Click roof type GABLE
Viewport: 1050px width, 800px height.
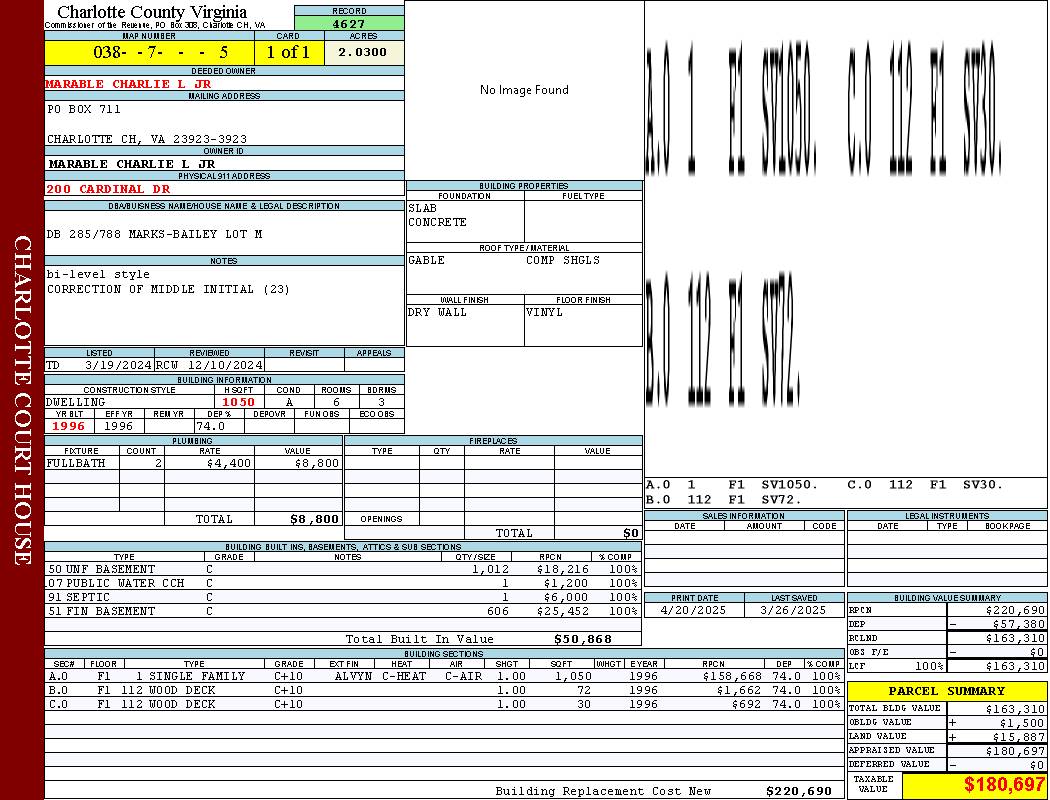427,260
